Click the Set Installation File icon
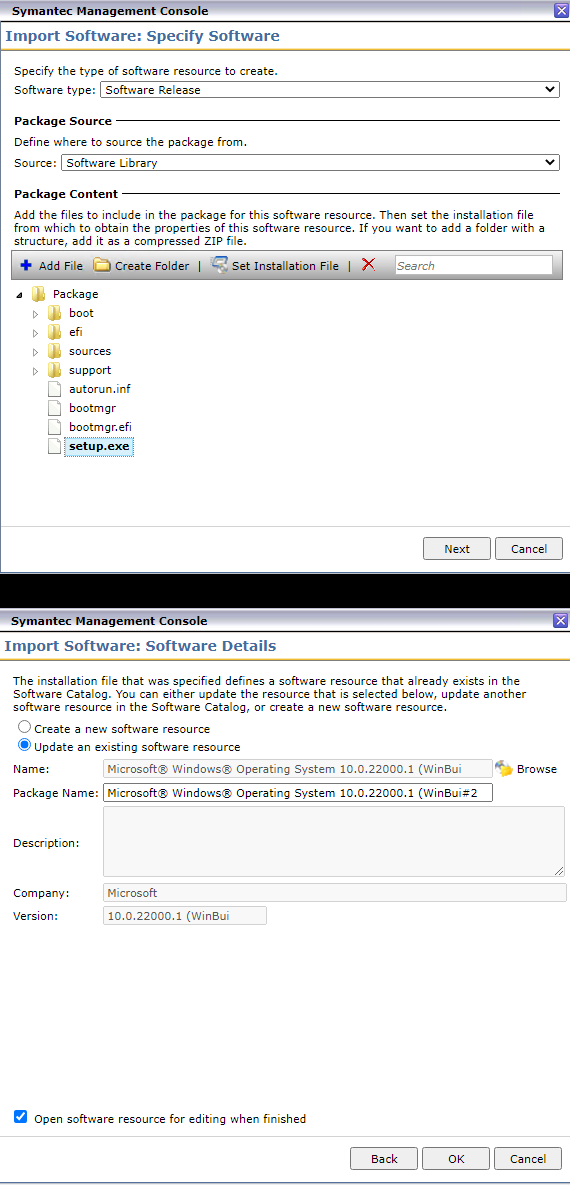This screenshot has height=1185, width=570. point(219,265)
